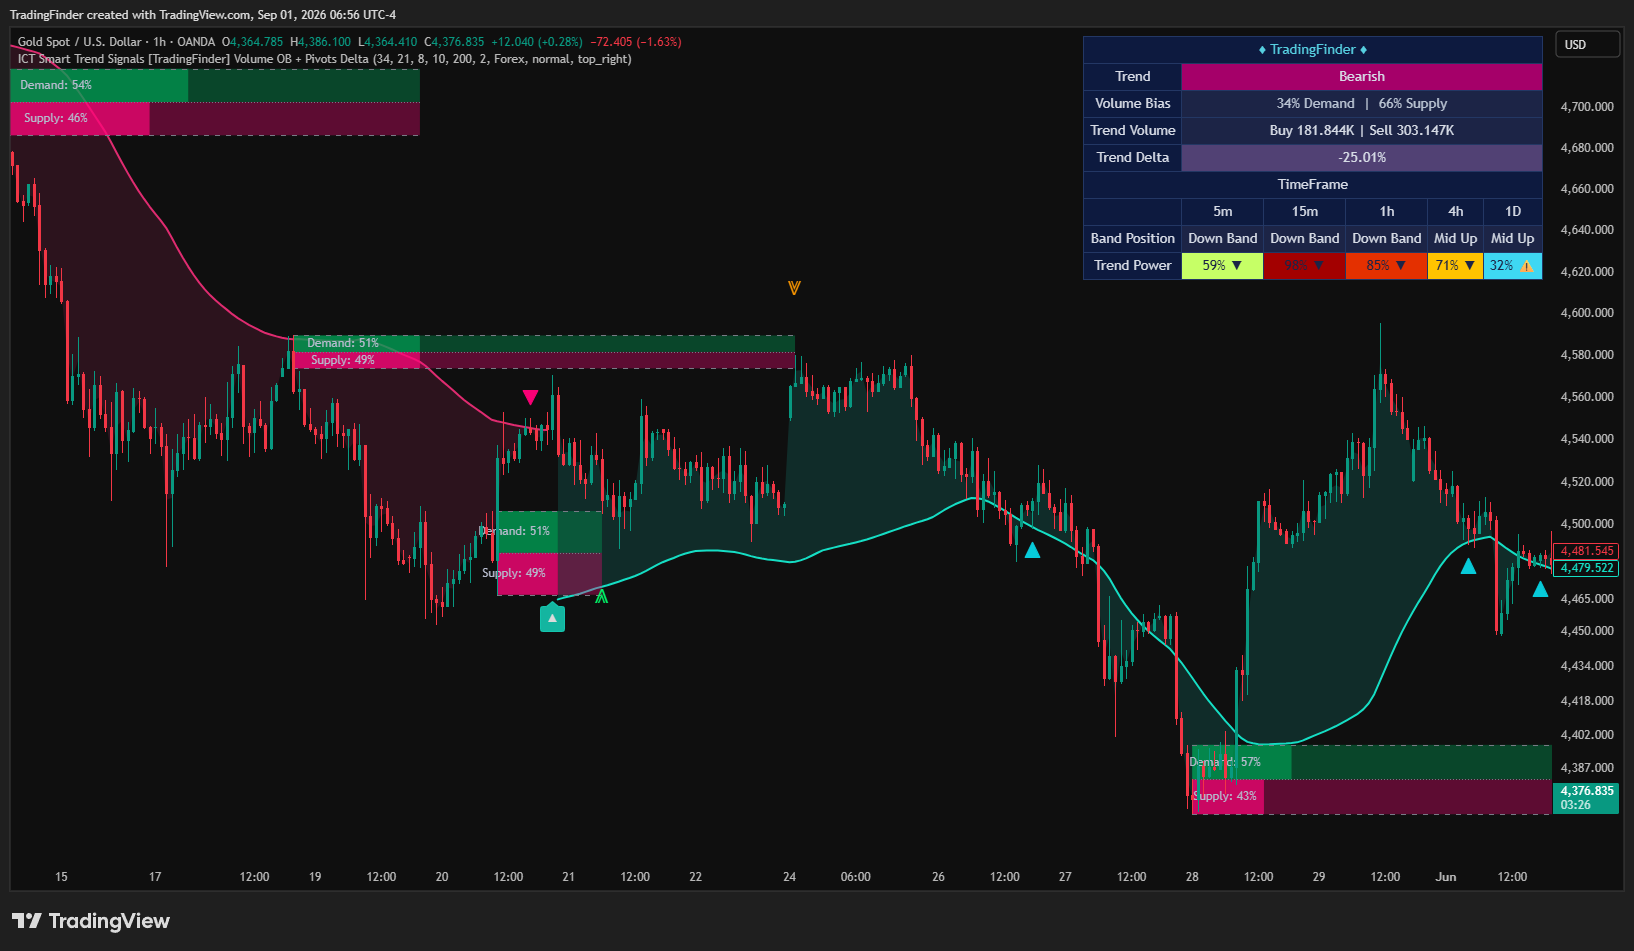Viewport: 1634px width, 951px height.
Task: Click the -25.01% trend delta value
Action: (x=1361, y=158)
